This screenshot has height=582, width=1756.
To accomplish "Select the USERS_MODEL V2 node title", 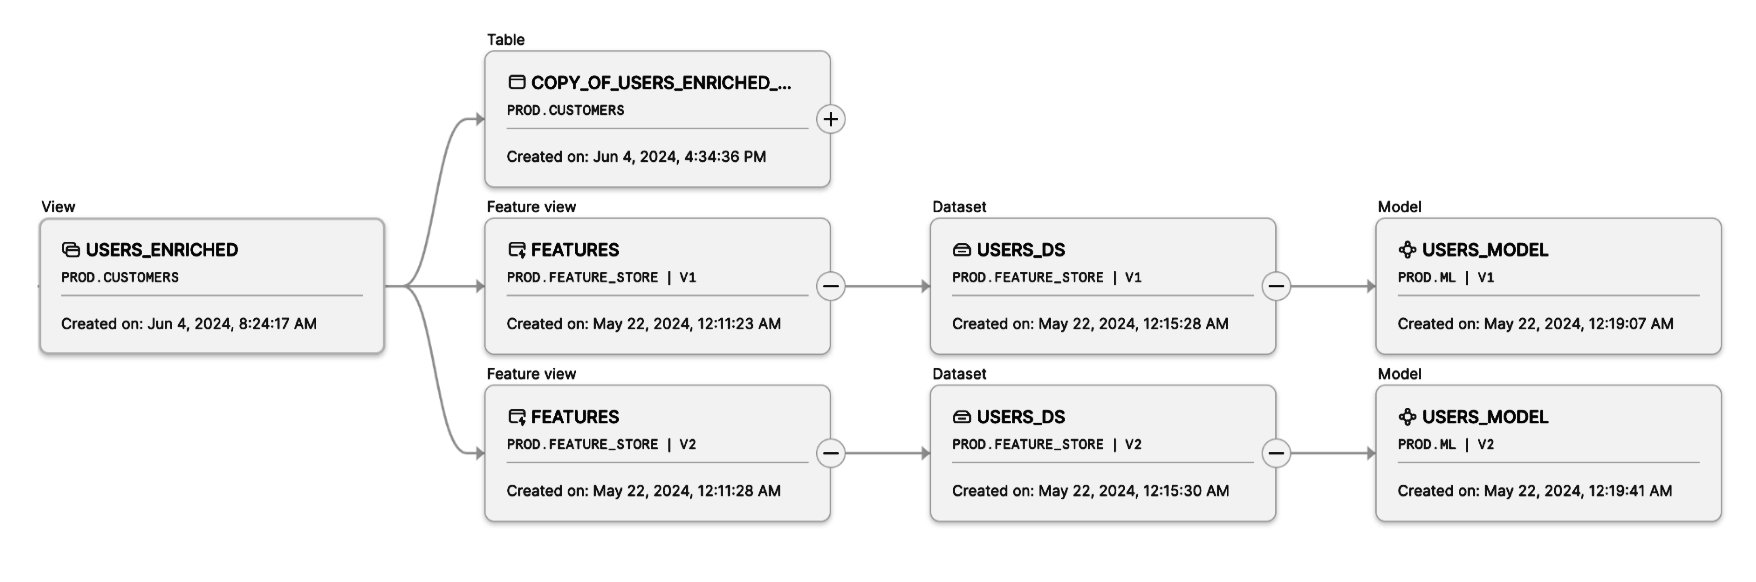I will (x=1485, y=417).
